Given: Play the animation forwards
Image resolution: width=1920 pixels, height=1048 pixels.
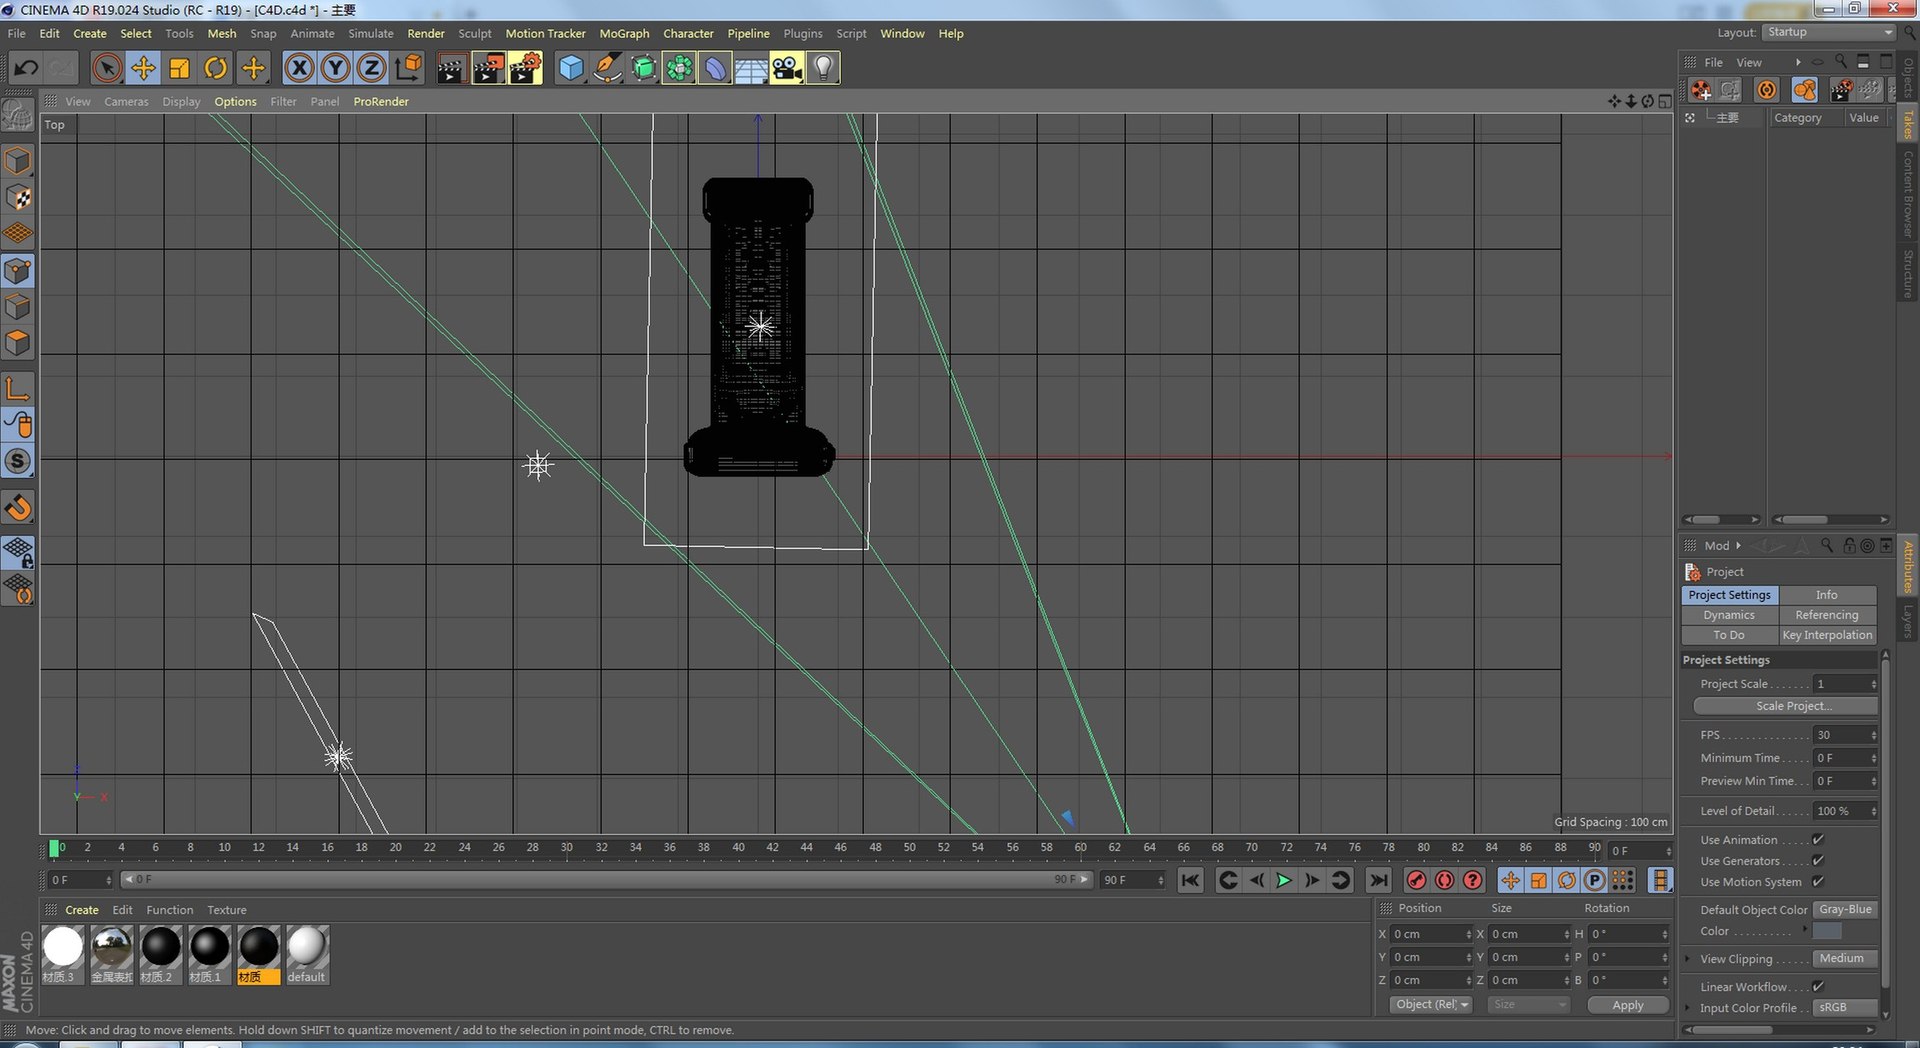Looking at the screenshot, I should point(1284,880).
